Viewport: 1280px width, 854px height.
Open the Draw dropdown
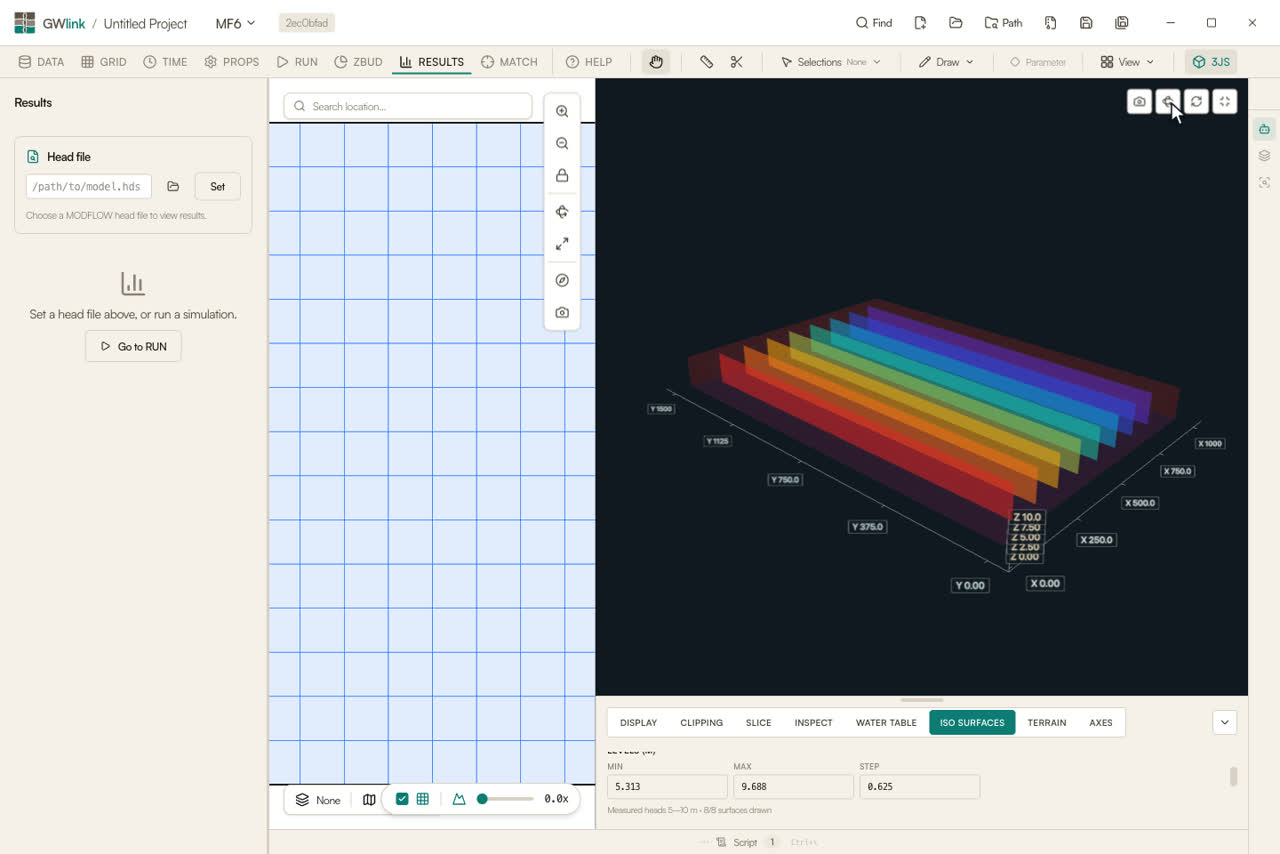click(946, 62)
